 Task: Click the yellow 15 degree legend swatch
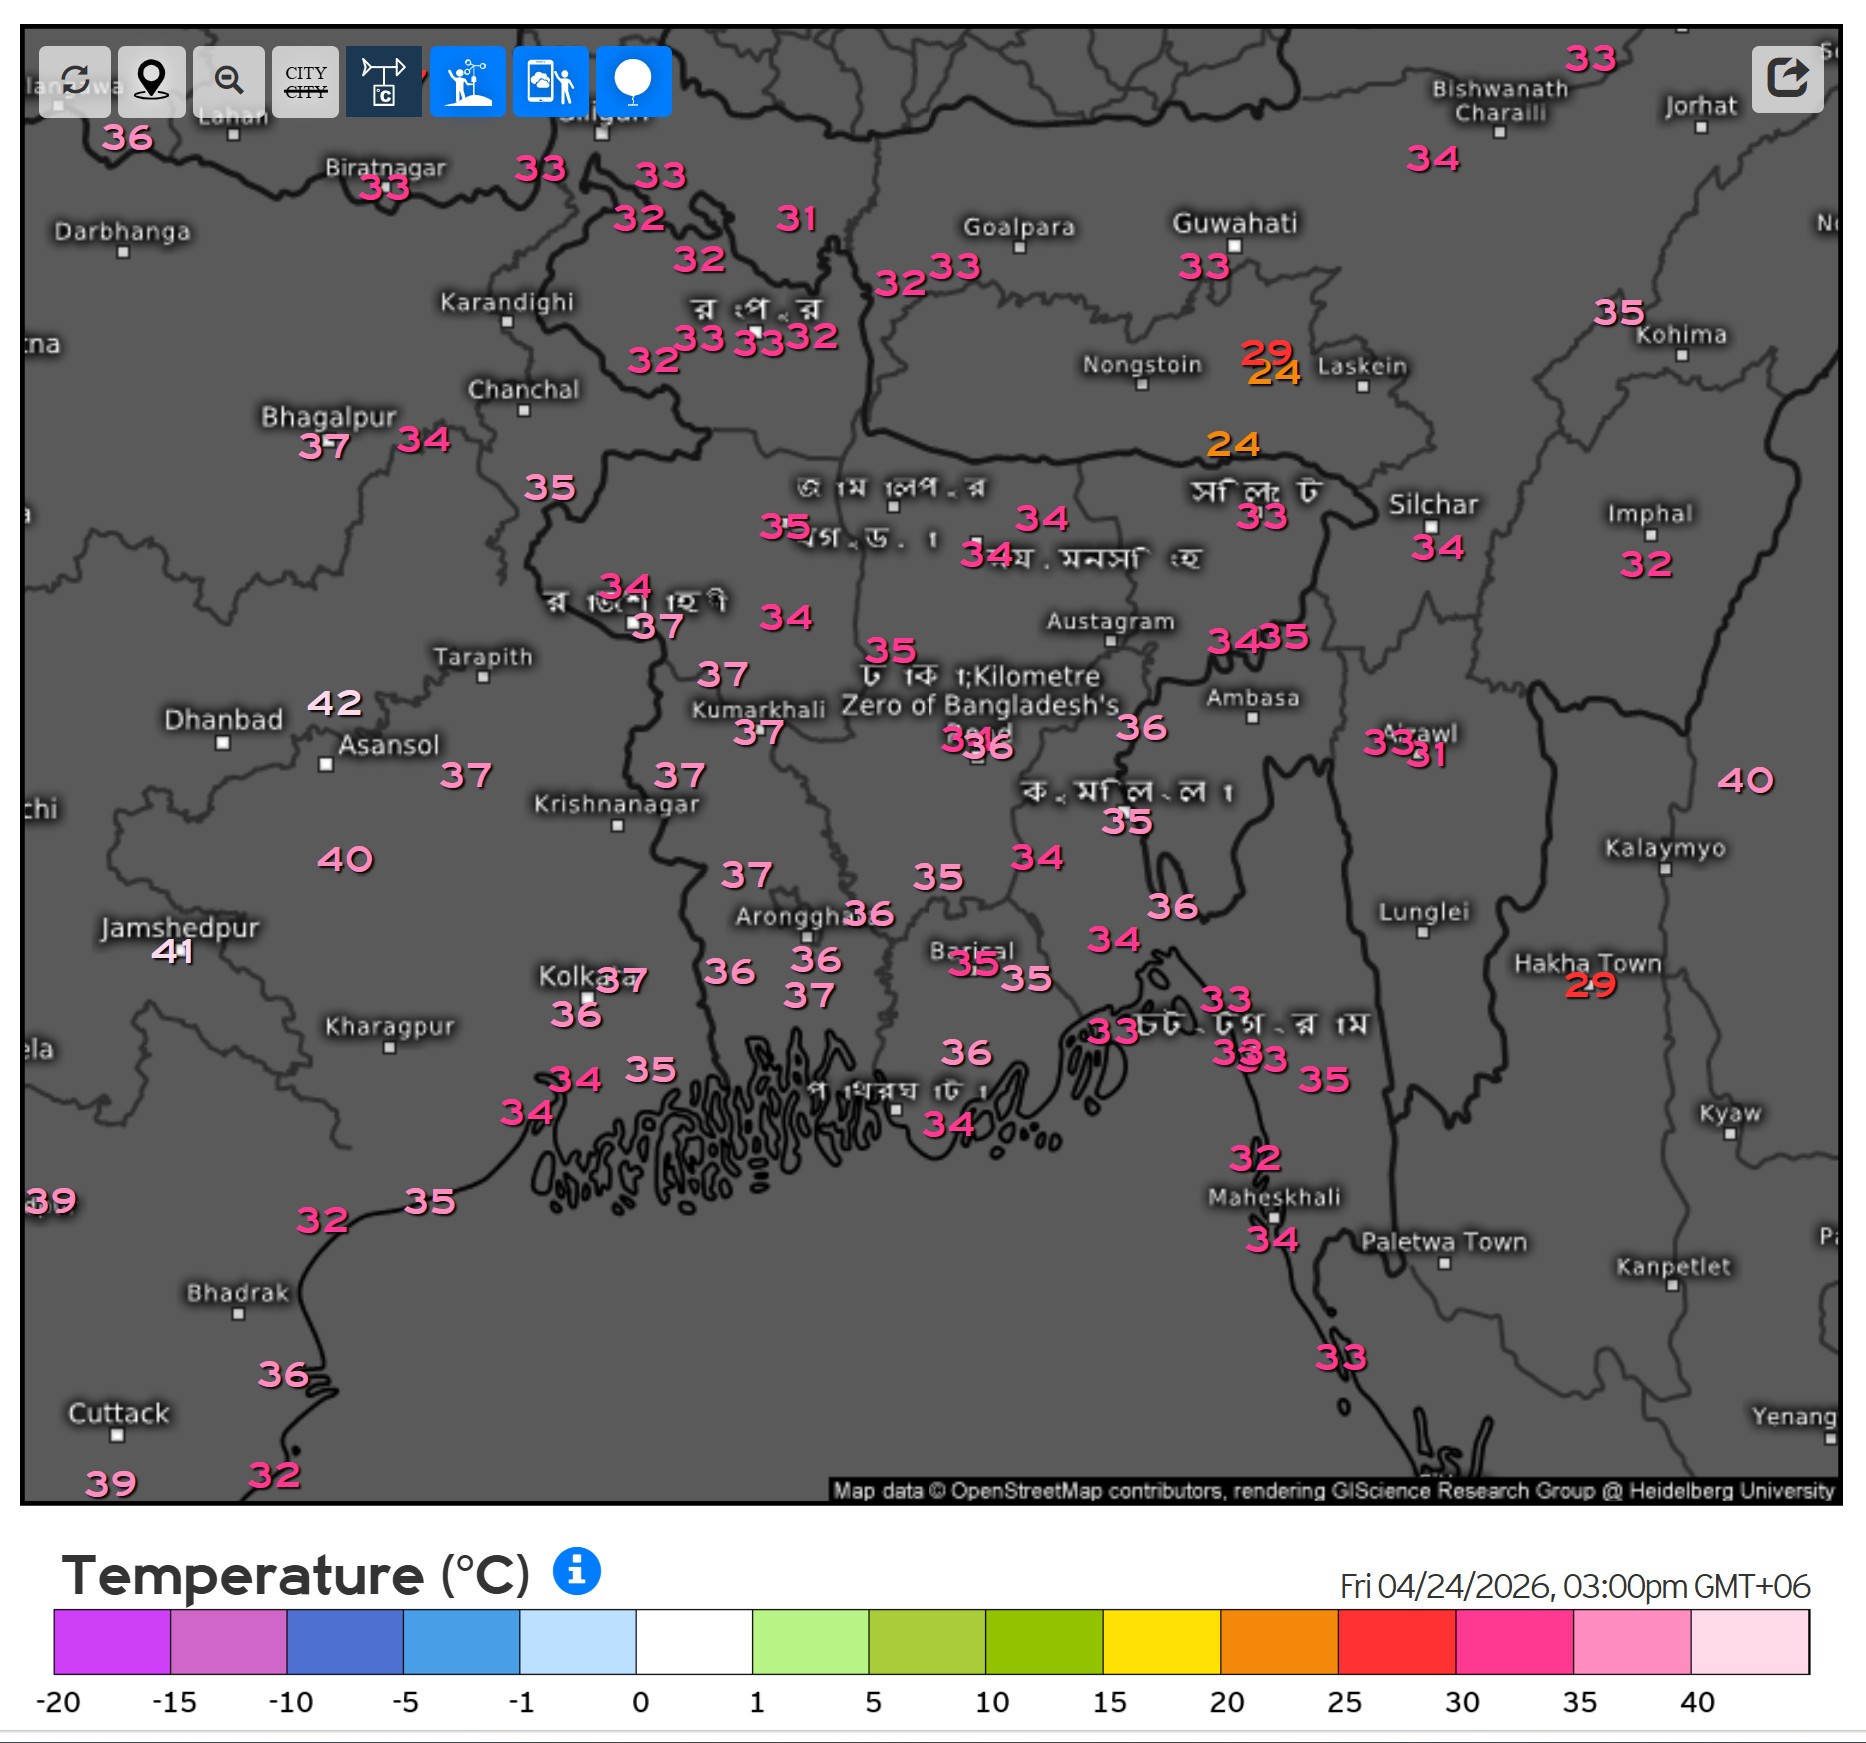(x=1161, y=1641)
